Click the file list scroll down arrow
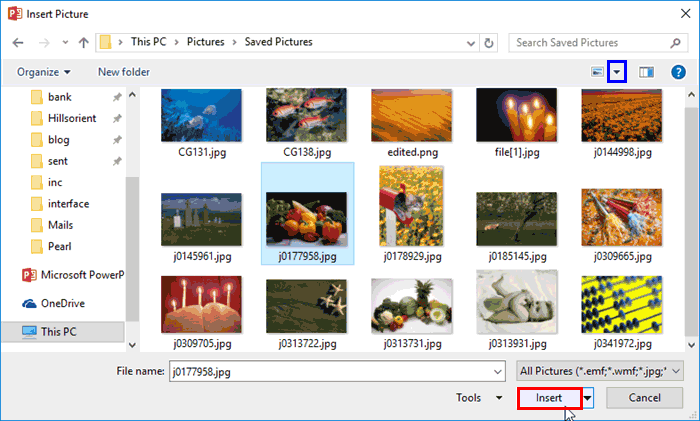700x421 pixels. click(x=692, y=345)
